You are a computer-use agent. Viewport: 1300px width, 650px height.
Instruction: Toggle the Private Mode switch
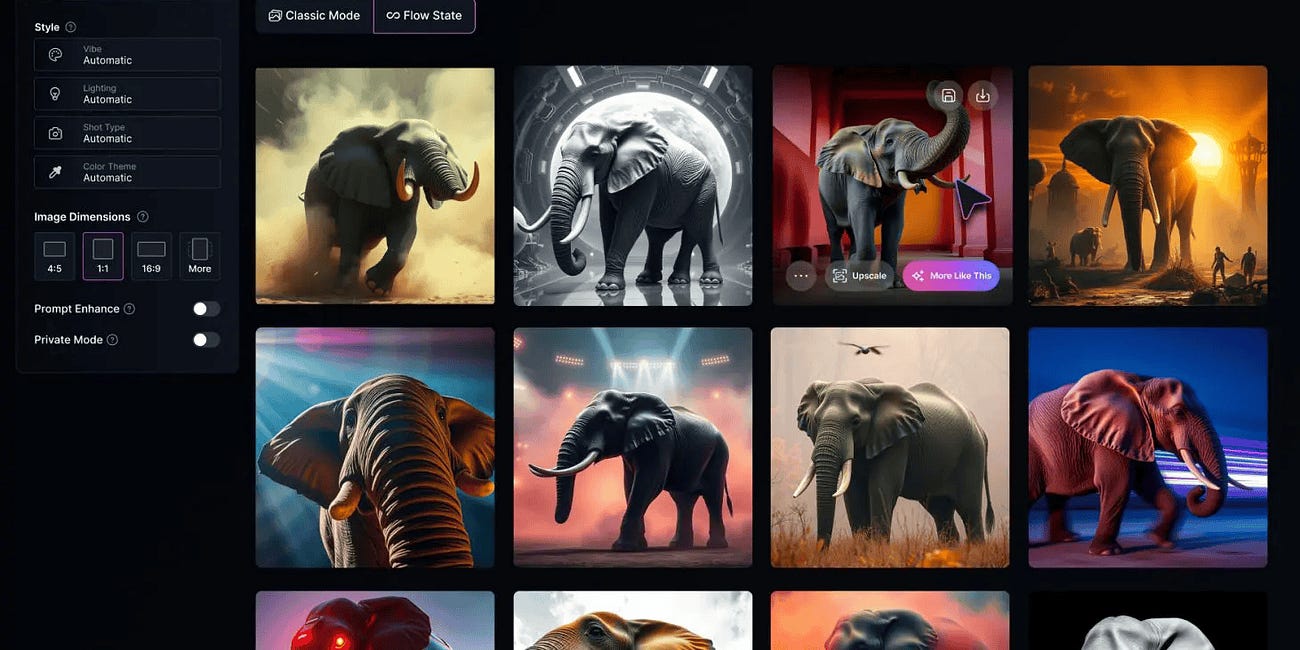pos(206,340)
